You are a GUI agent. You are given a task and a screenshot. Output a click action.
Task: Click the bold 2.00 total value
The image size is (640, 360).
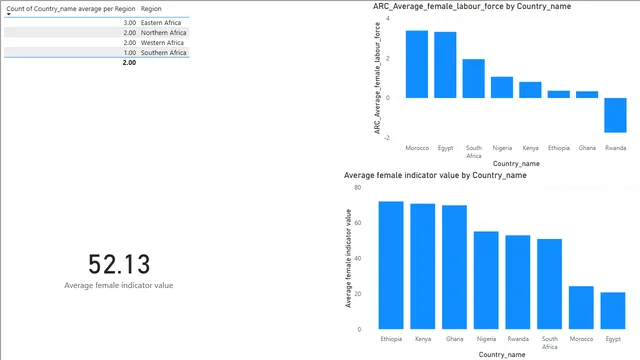click(129, 62)
